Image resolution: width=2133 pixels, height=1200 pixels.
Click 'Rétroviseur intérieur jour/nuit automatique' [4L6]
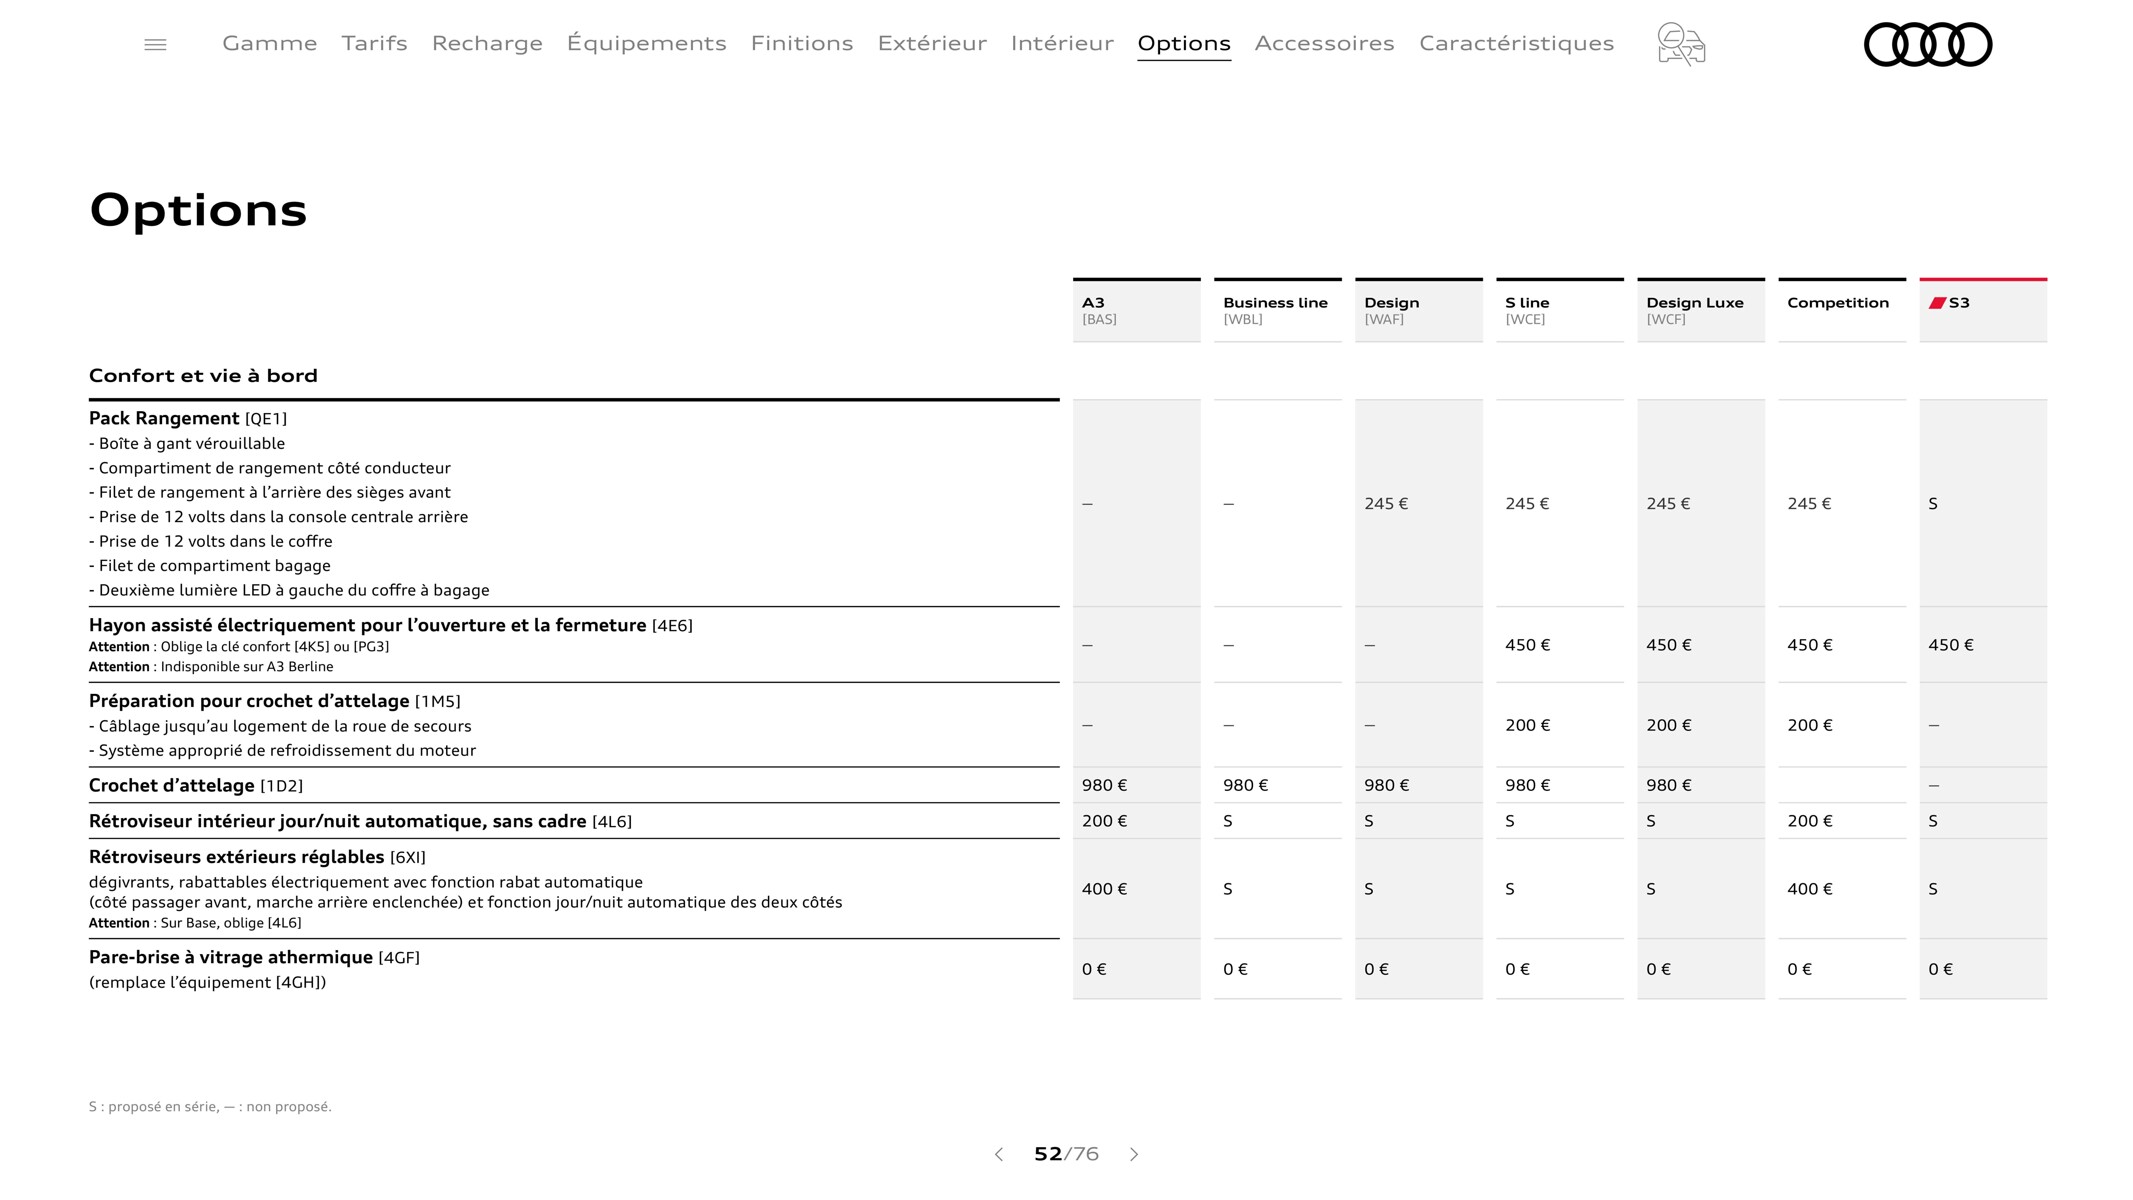coord(360,821)
